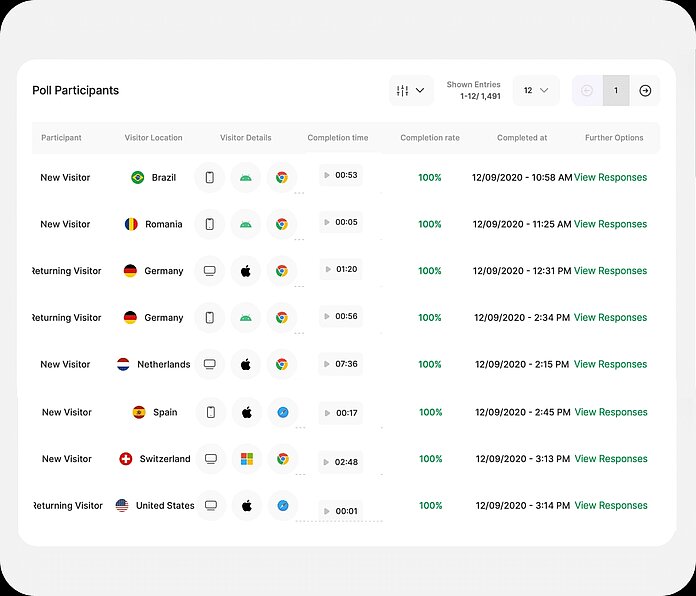Play the 07:36 completion time recording
Image resolution: width=696 pixels, height=596 pixels.
tap(327, 364)
